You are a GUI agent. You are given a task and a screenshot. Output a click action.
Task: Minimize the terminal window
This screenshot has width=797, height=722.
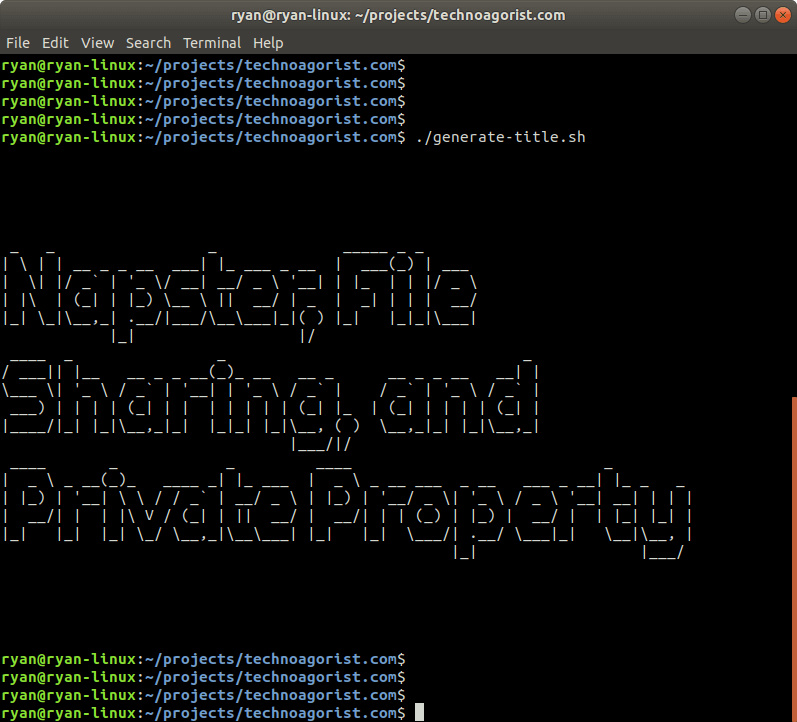point(743,15)
